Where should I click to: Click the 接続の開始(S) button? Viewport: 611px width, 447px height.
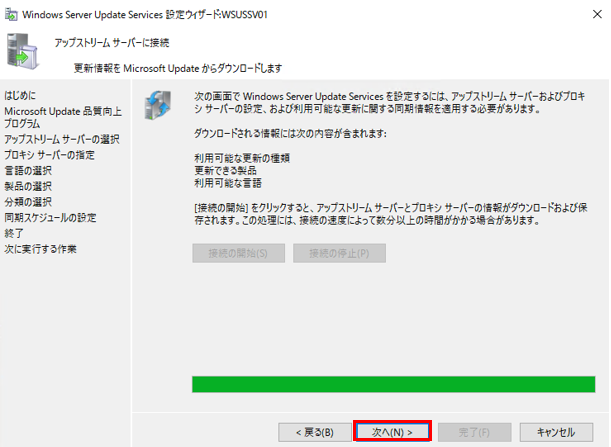(238, 253)
